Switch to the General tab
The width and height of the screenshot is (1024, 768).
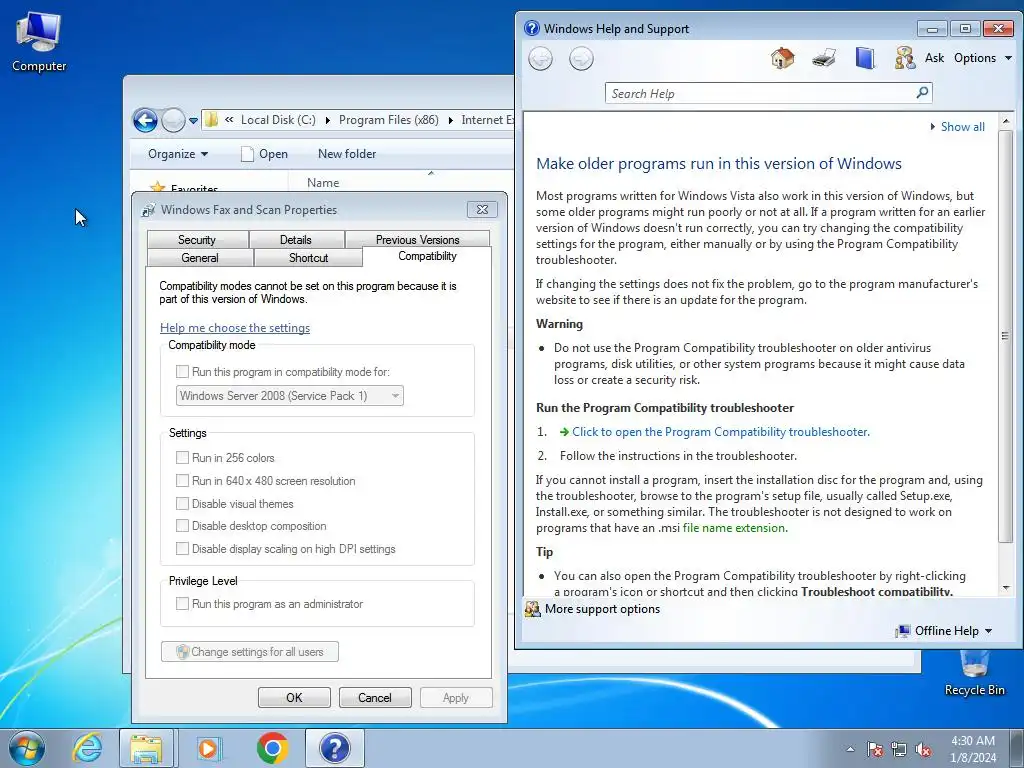[200, 257]
